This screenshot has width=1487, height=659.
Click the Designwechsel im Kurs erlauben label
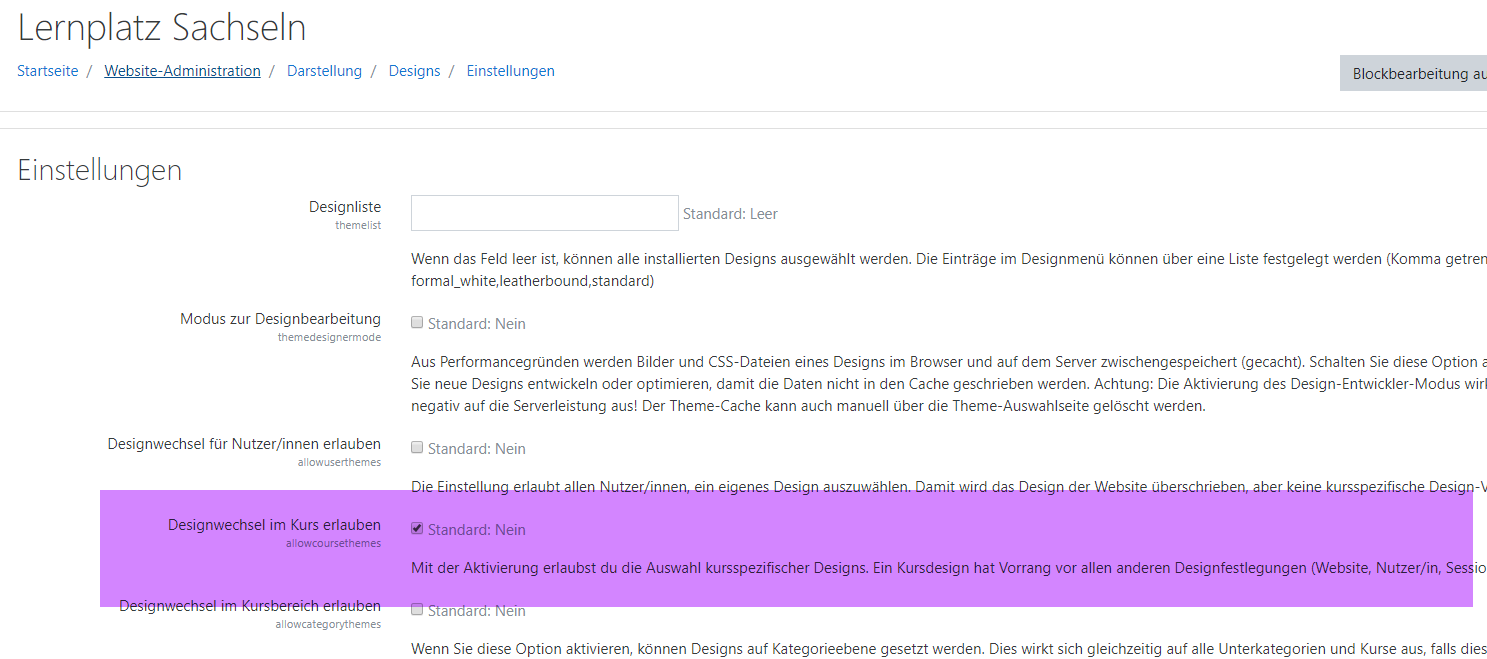coord(274,525)
